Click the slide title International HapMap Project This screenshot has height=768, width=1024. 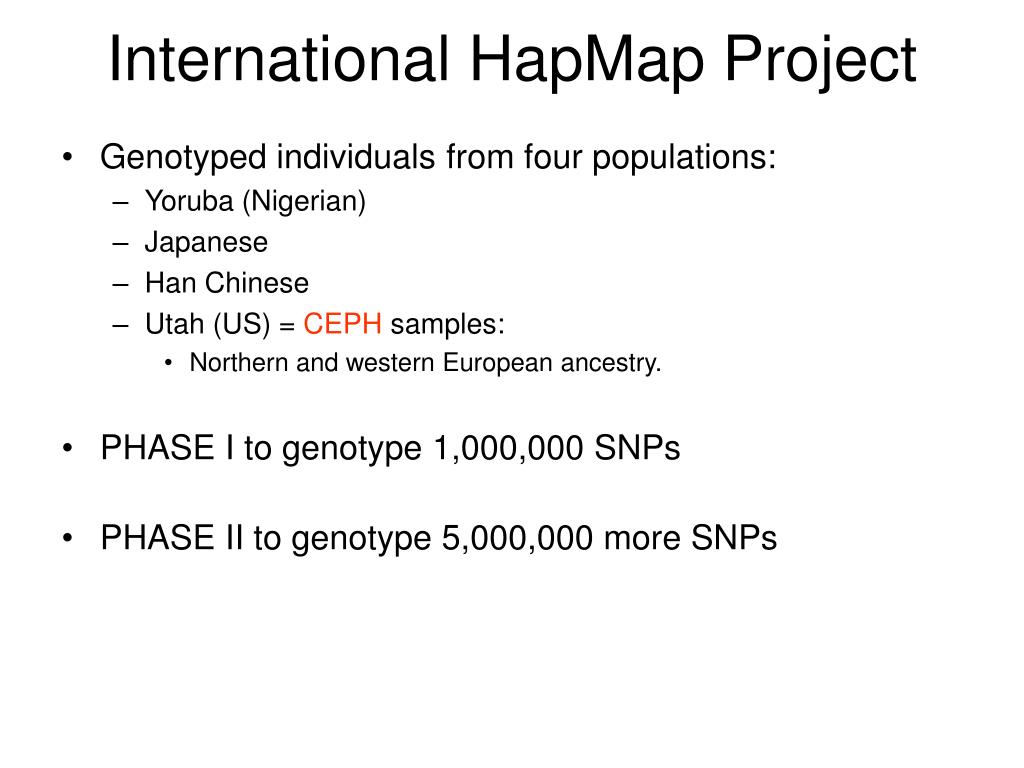513,61
